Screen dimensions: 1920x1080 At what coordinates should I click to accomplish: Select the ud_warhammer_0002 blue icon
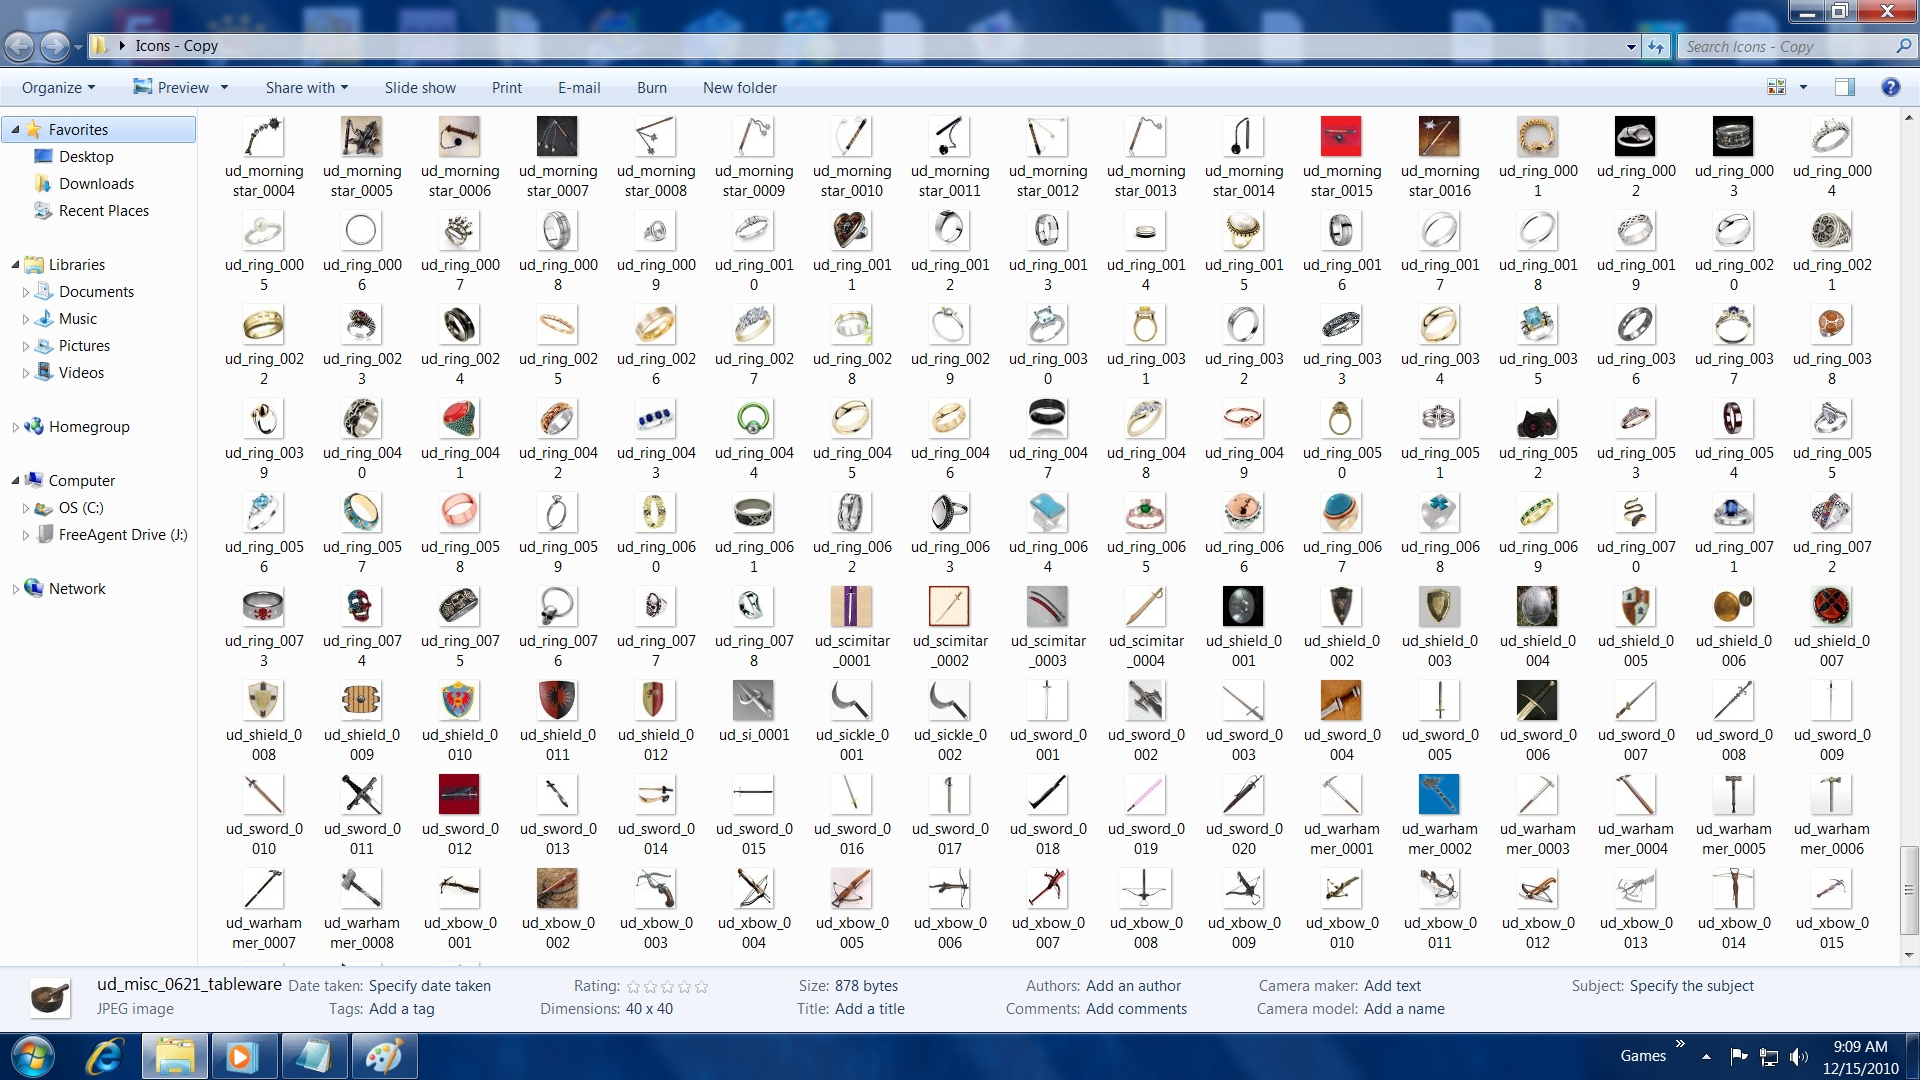1439,794
